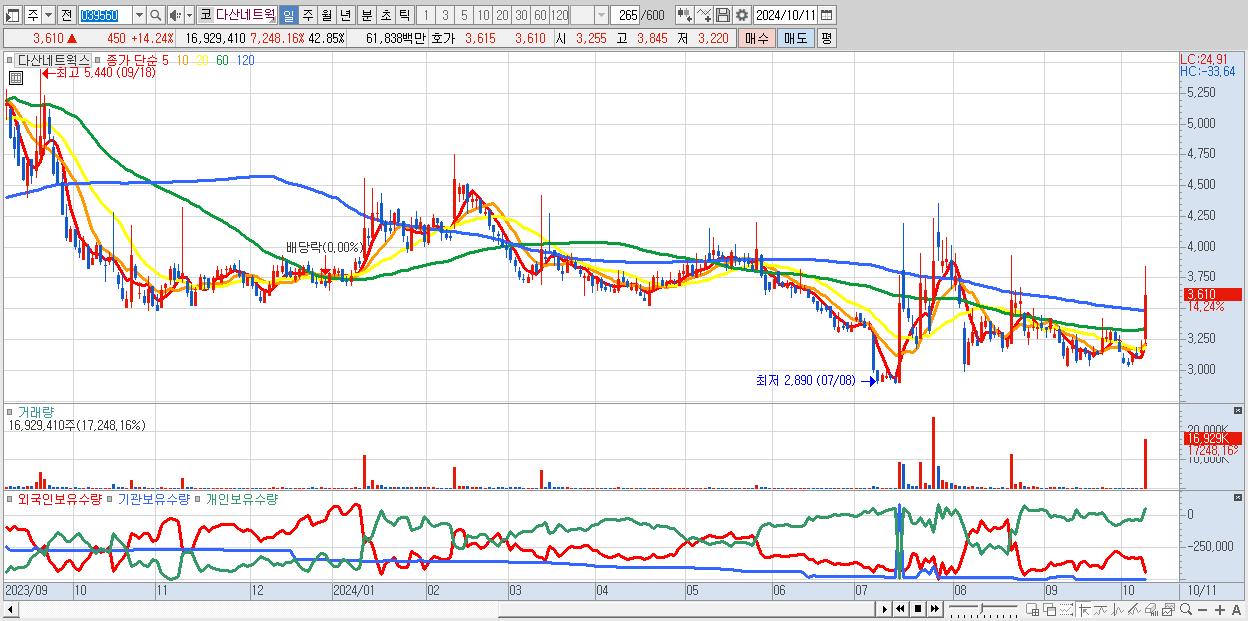Click the indicator add icon beside 600

[684, 15]
